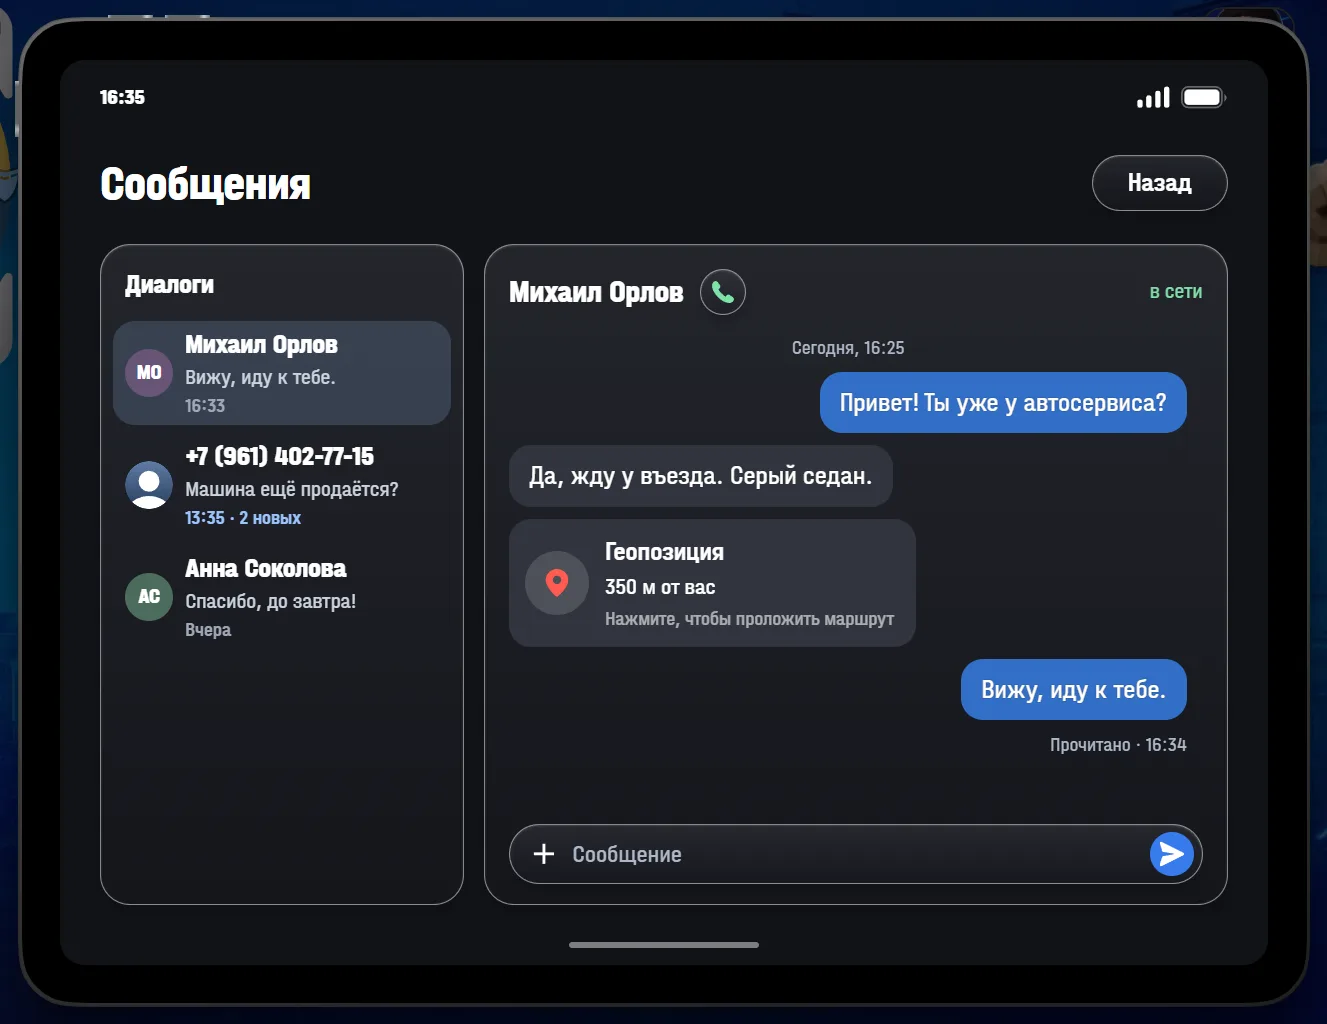Screen dimensions: 1327x1024
Task: Send the message with the arrow icon
Action: point(1172,854)
